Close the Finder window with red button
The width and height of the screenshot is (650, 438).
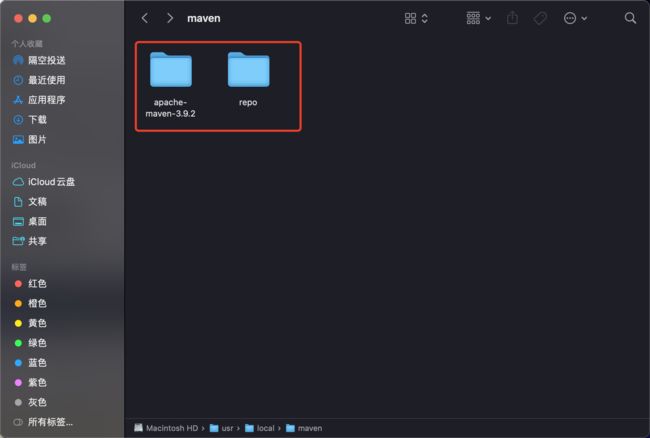18,18
